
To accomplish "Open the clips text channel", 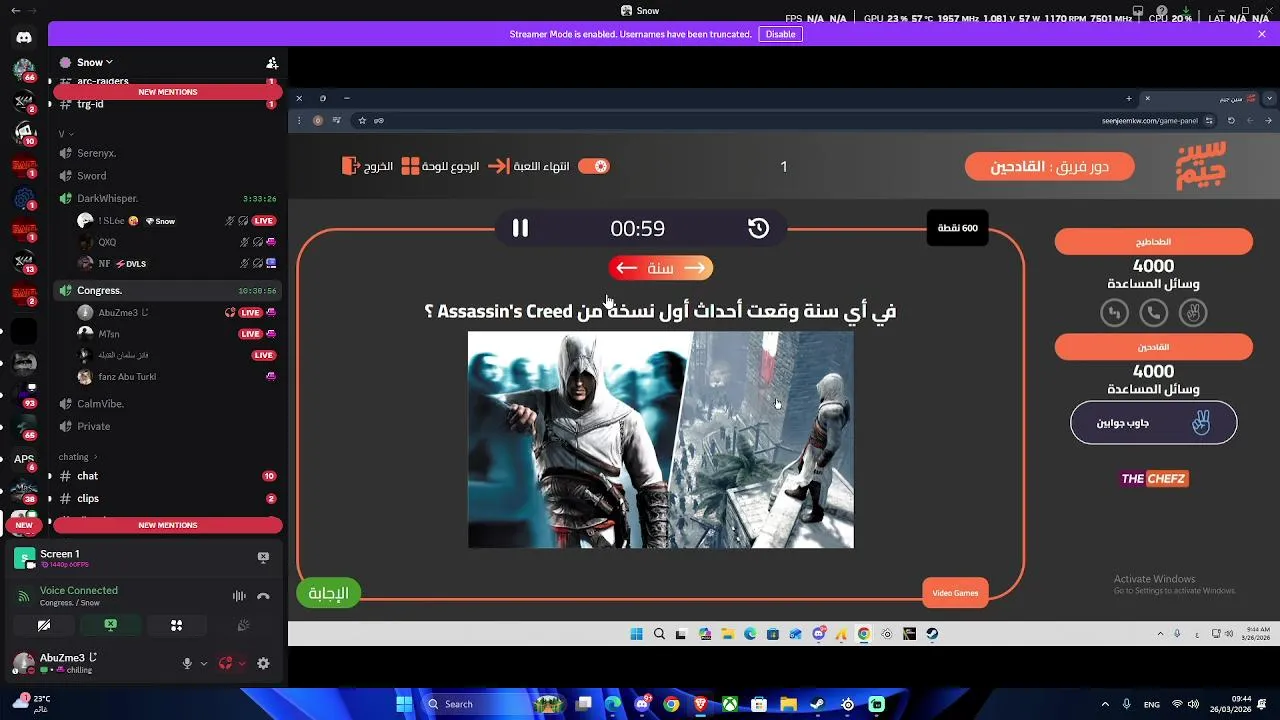I will click(168, 498).
